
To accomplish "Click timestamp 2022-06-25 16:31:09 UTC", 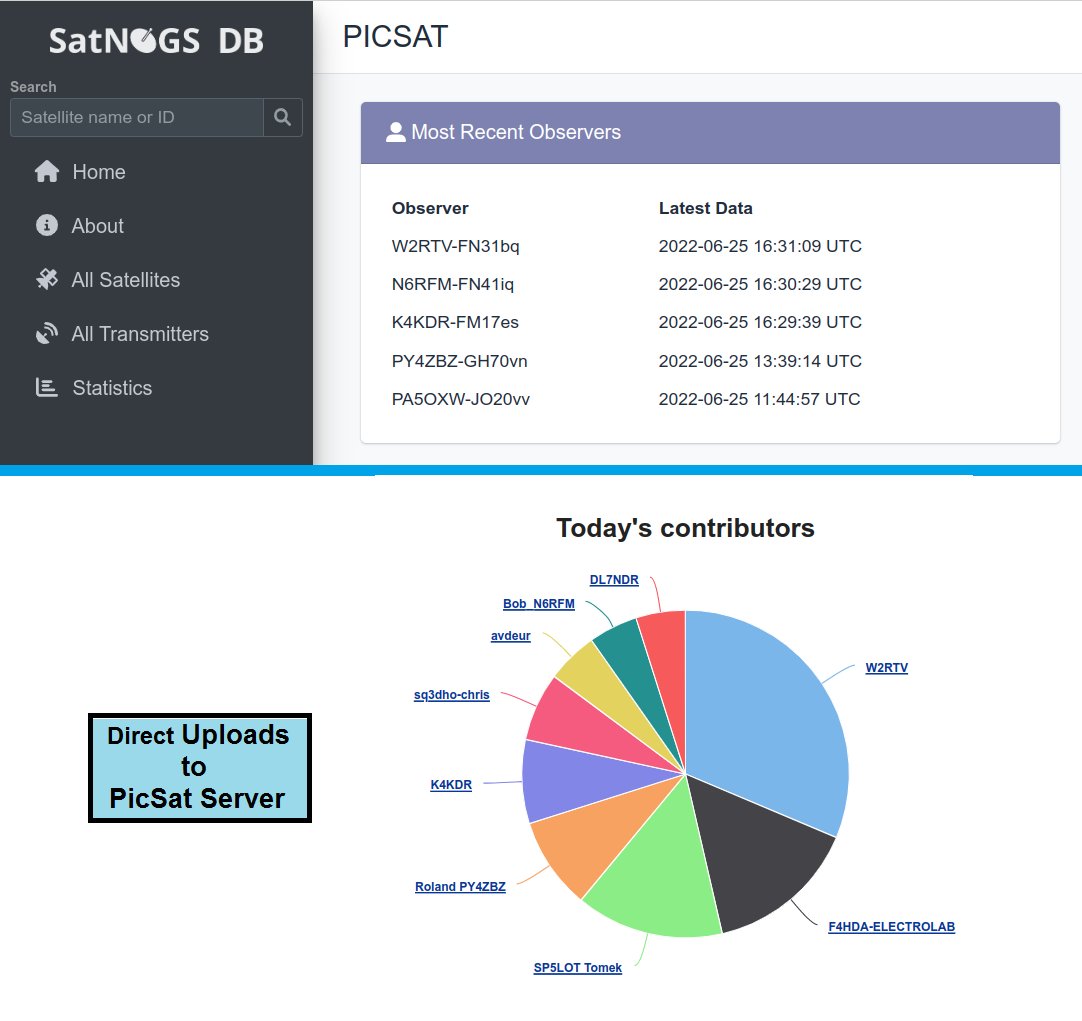I will [x=760, y=246].
